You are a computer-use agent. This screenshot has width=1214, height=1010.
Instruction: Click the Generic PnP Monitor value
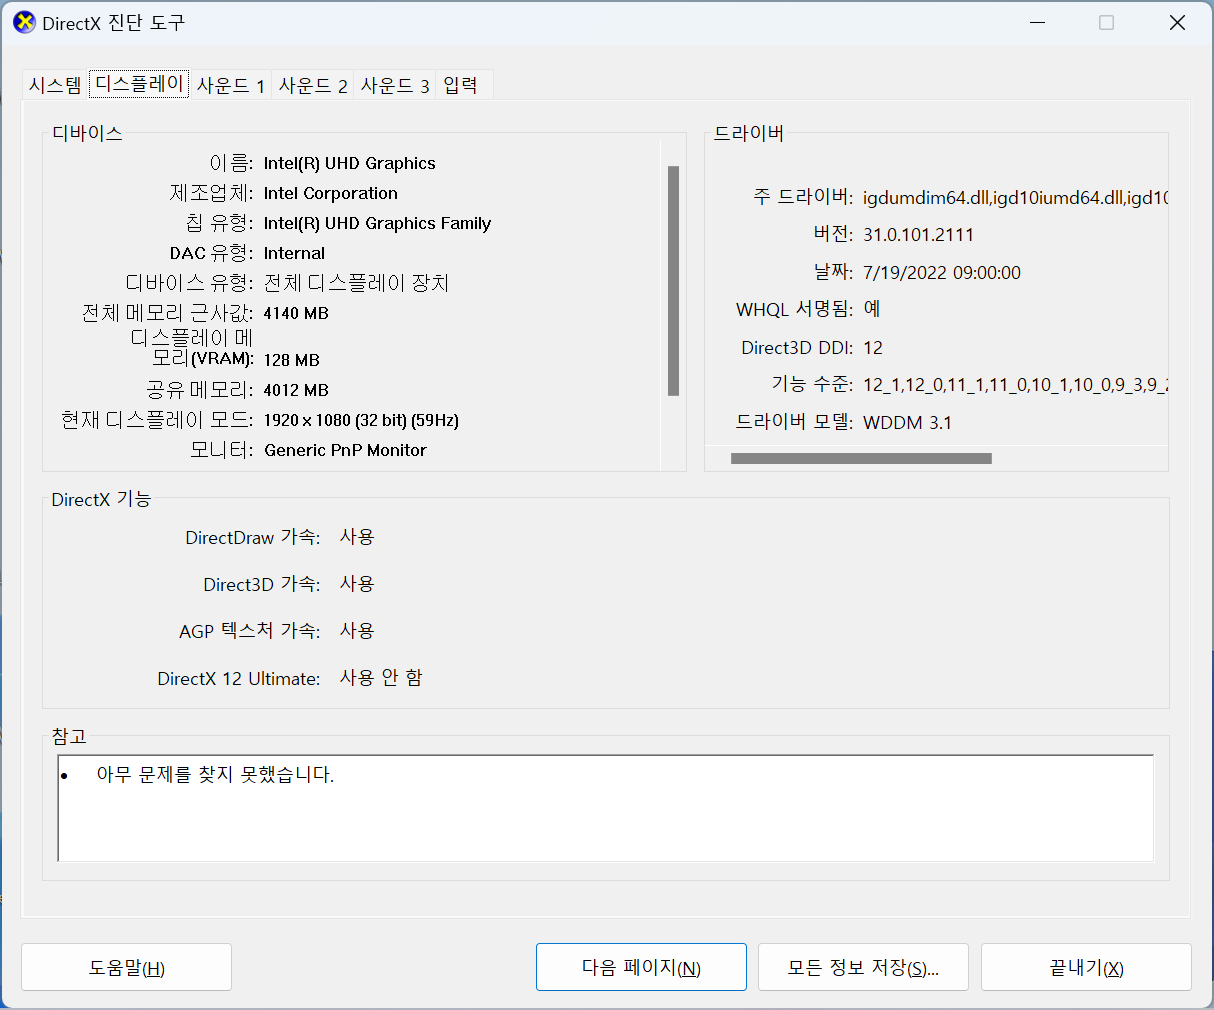(345, 450)
